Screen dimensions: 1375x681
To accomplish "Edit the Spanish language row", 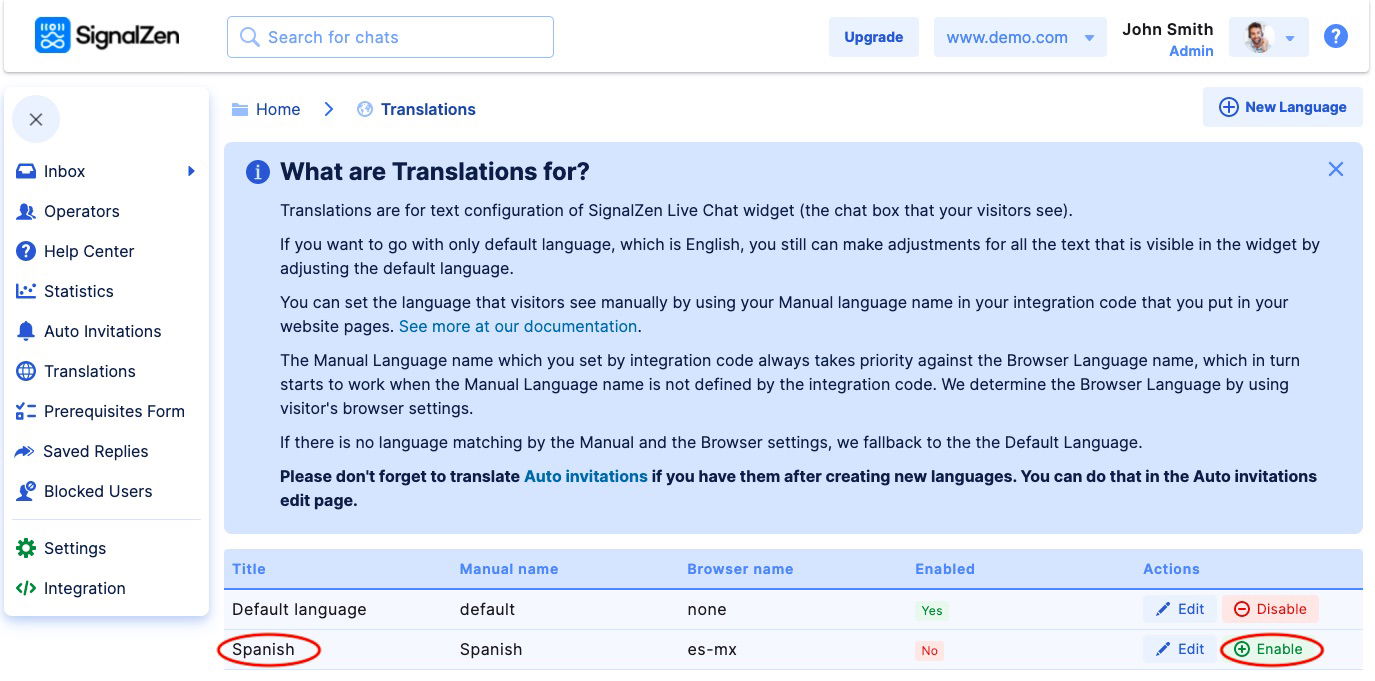I will [1180, 649].
